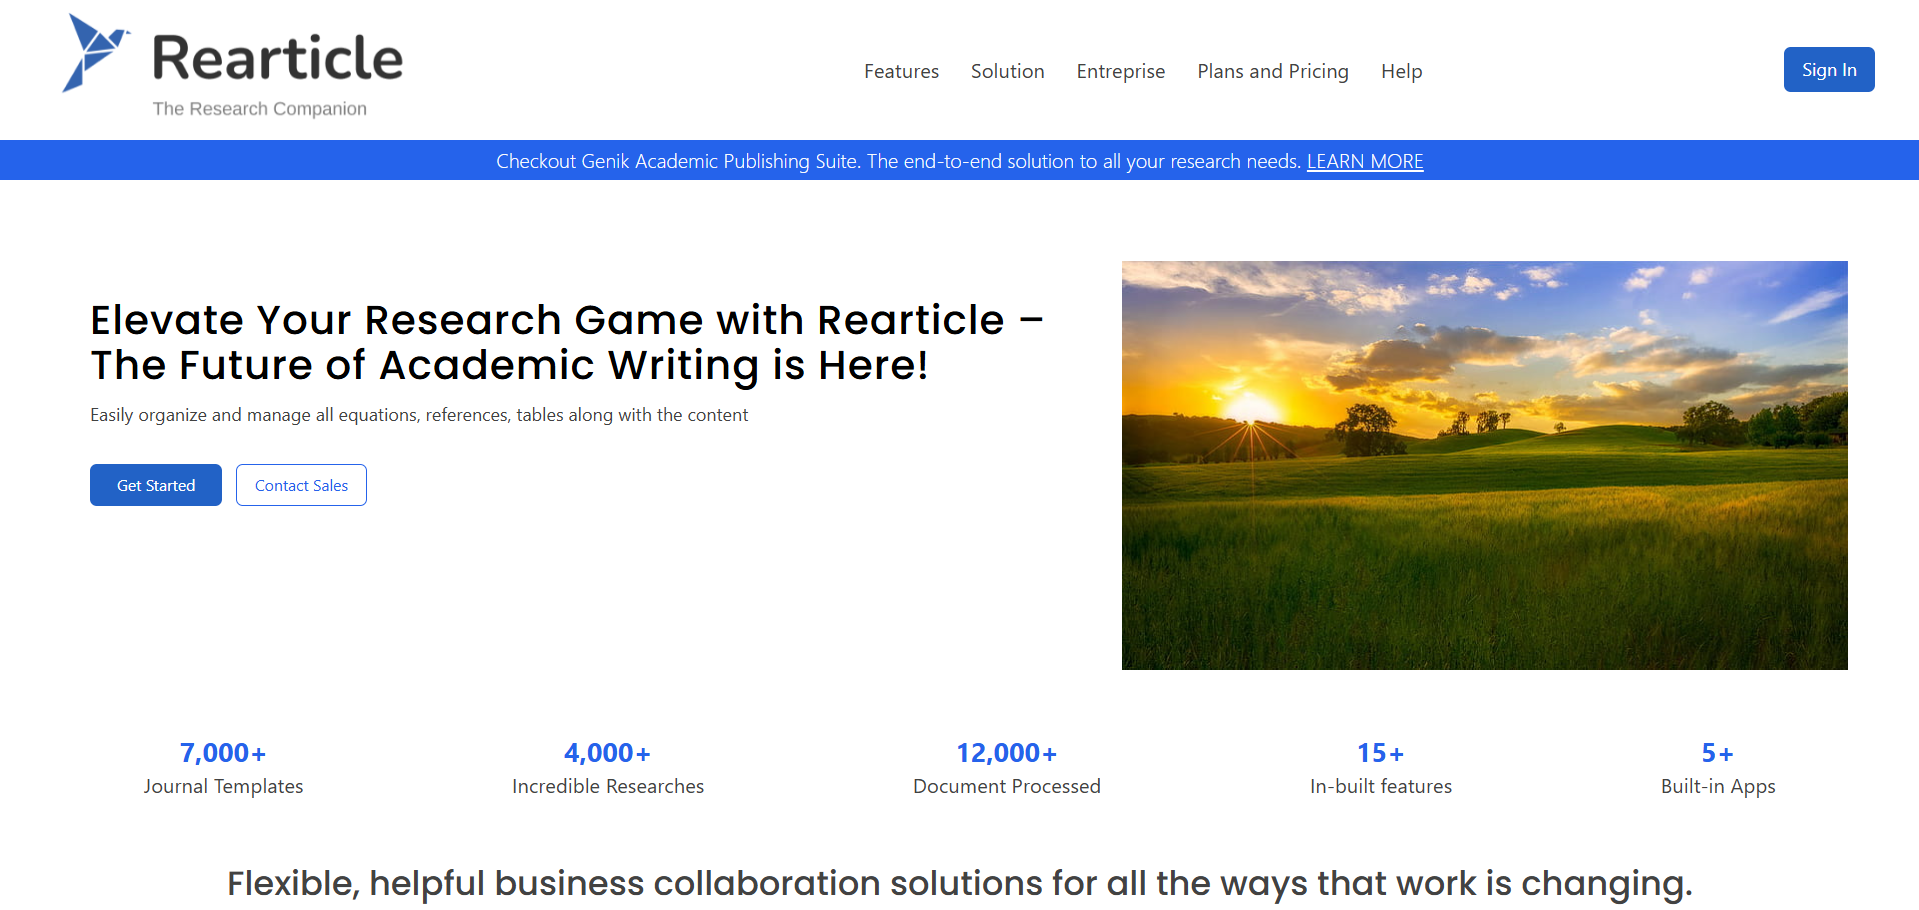Click the 15+ In-built features stat
This screenshot has height=910, width=1919.
point(1380,768)
